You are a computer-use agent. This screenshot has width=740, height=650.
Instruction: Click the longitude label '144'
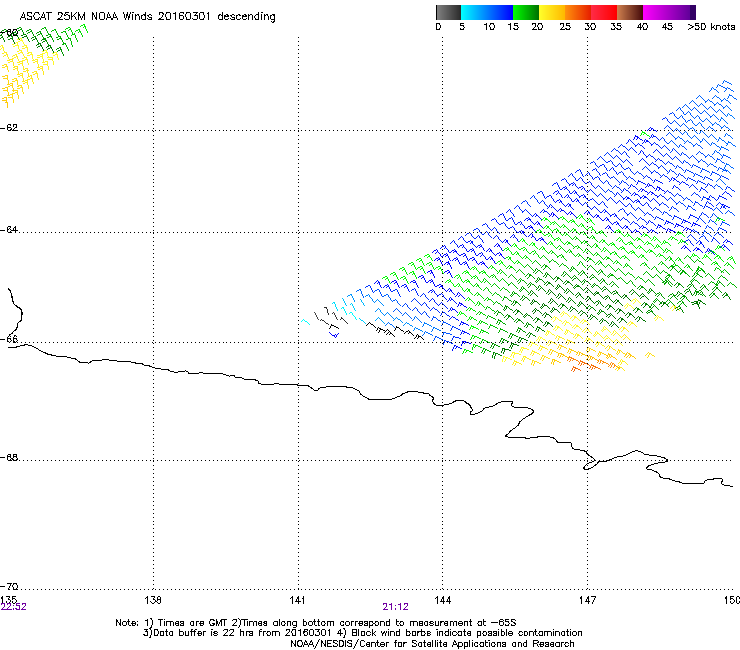click(x=443, y=599)
